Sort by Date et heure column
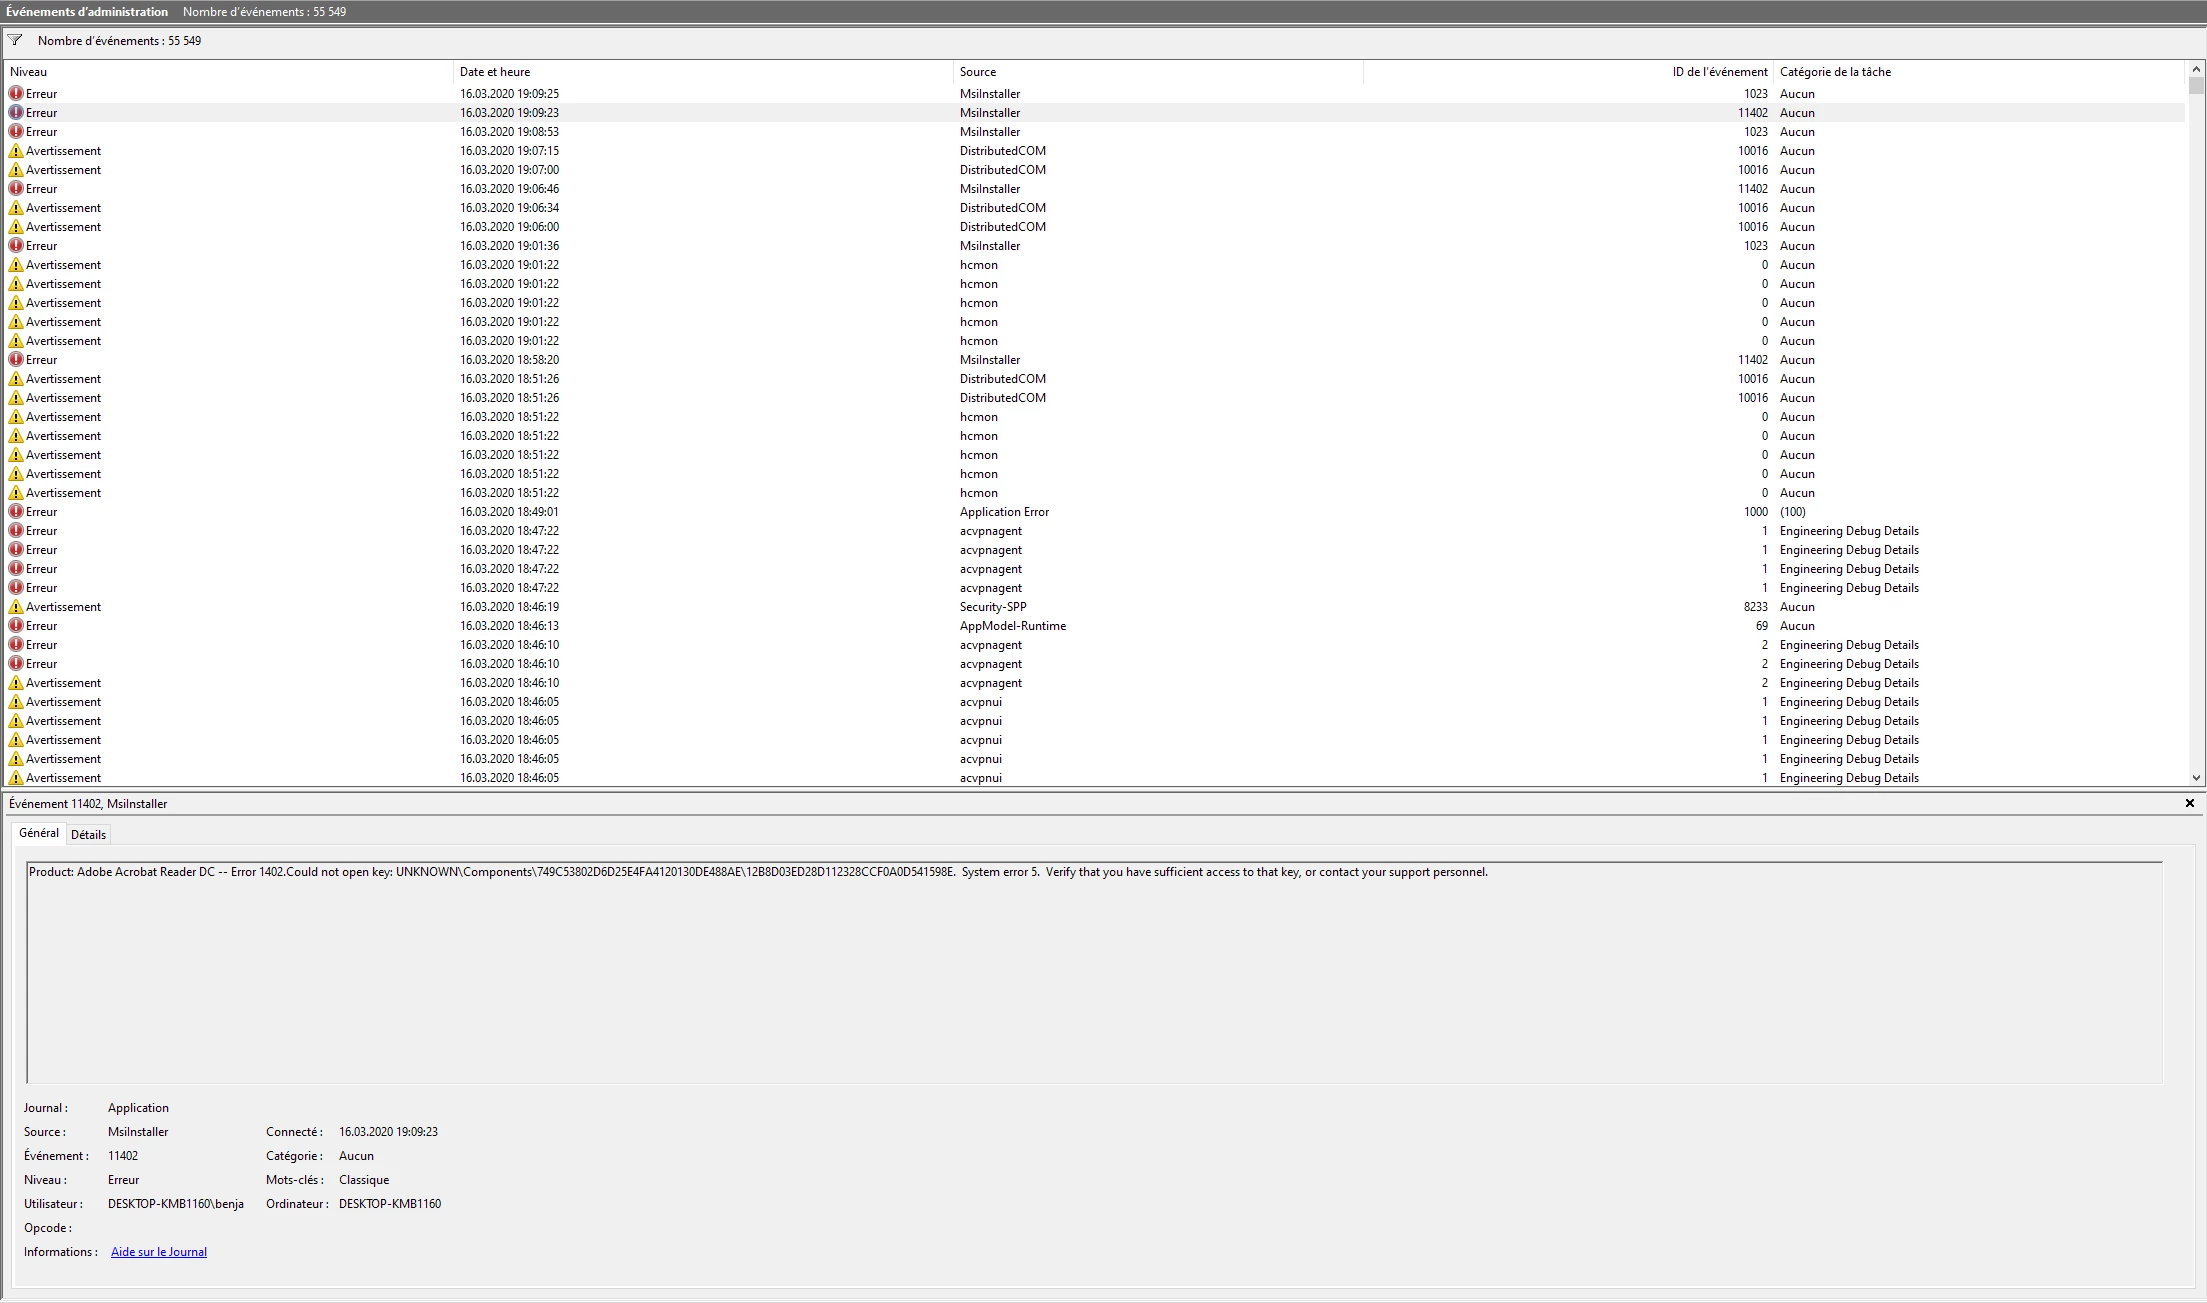Viewport: 2207px width, 1303px height. (x=495, y=72)
